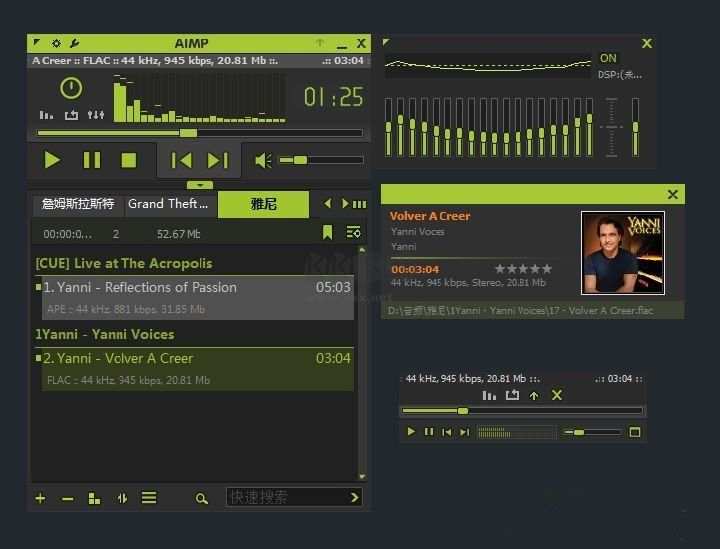The image size is (720, 549).
Task: Open playlist sorting blocks icon
Action: click(94, 498)
